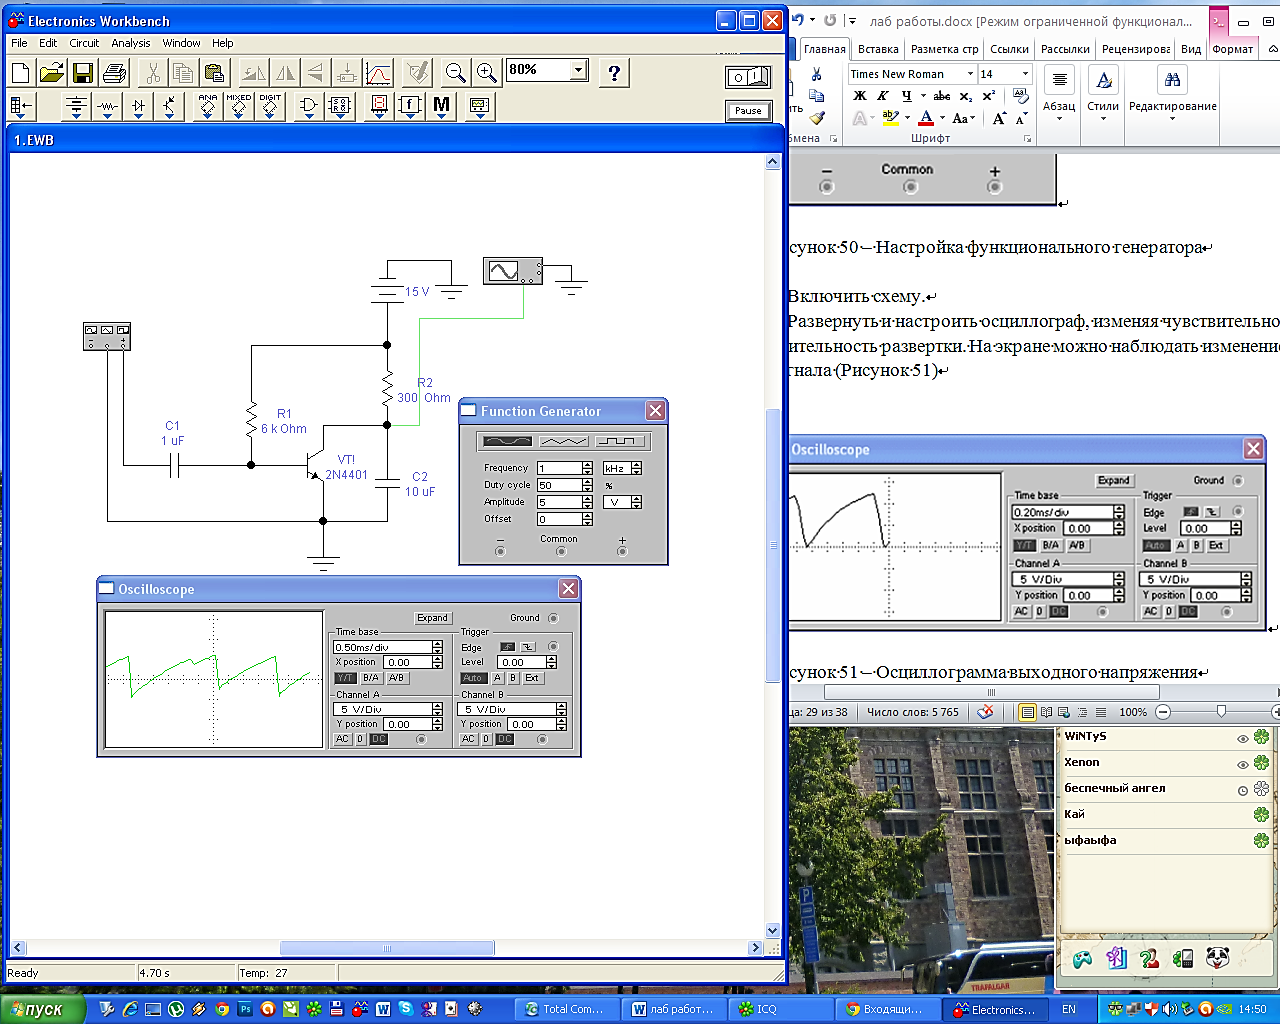
Task: Switch to Ссылки tab in Word
Action: coord(1009,49)
